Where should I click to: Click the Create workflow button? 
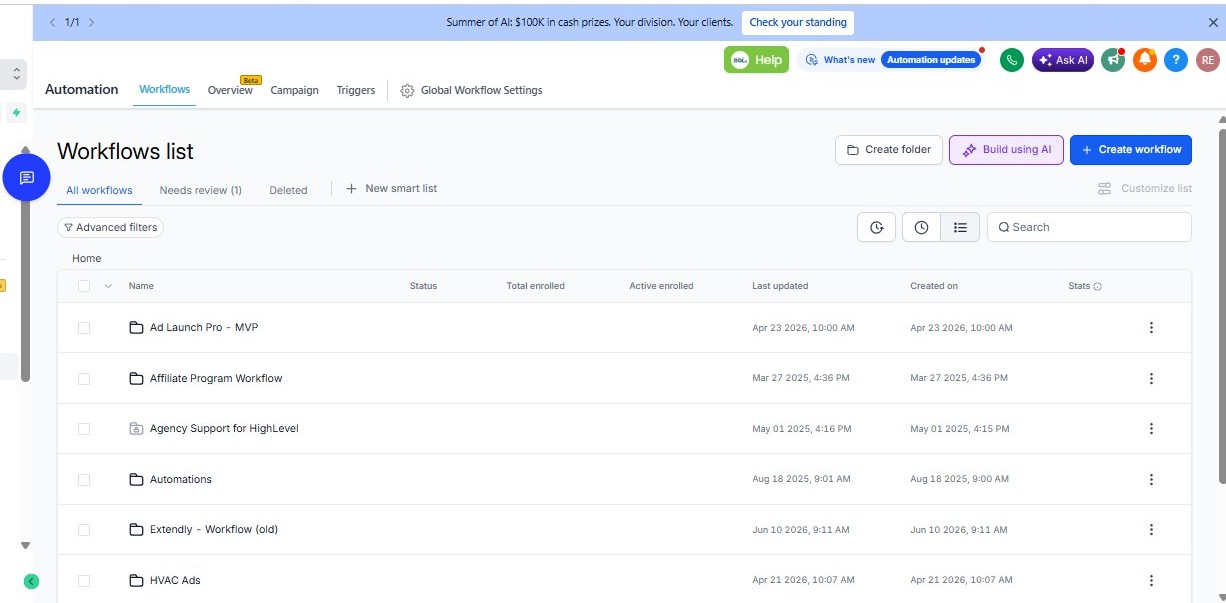[1131, 150]
